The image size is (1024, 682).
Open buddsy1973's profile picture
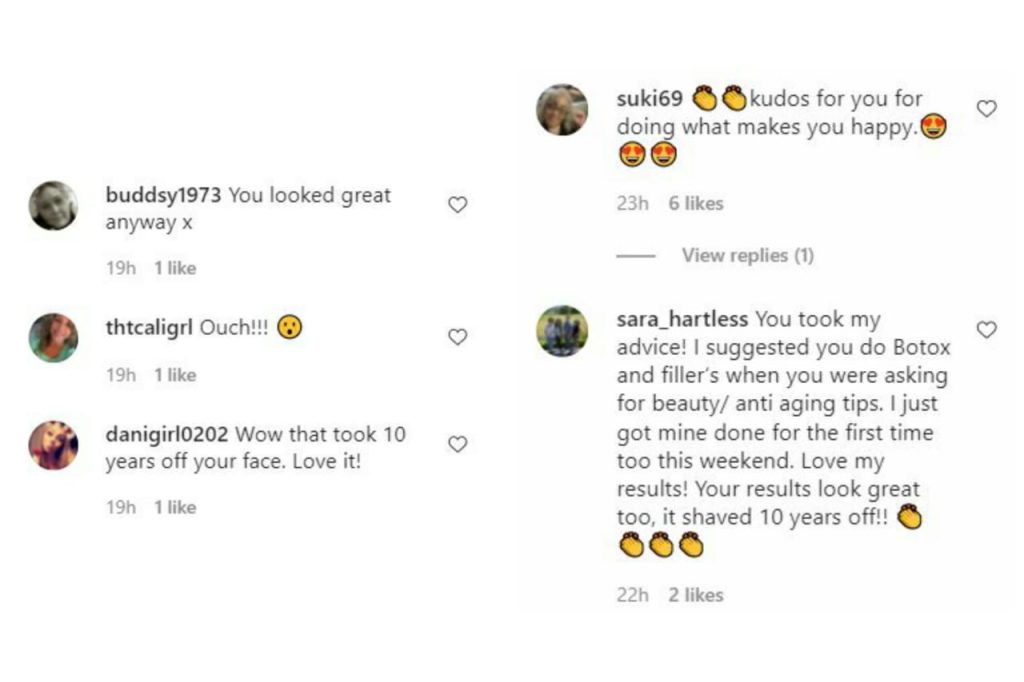[x=54, y=206]
